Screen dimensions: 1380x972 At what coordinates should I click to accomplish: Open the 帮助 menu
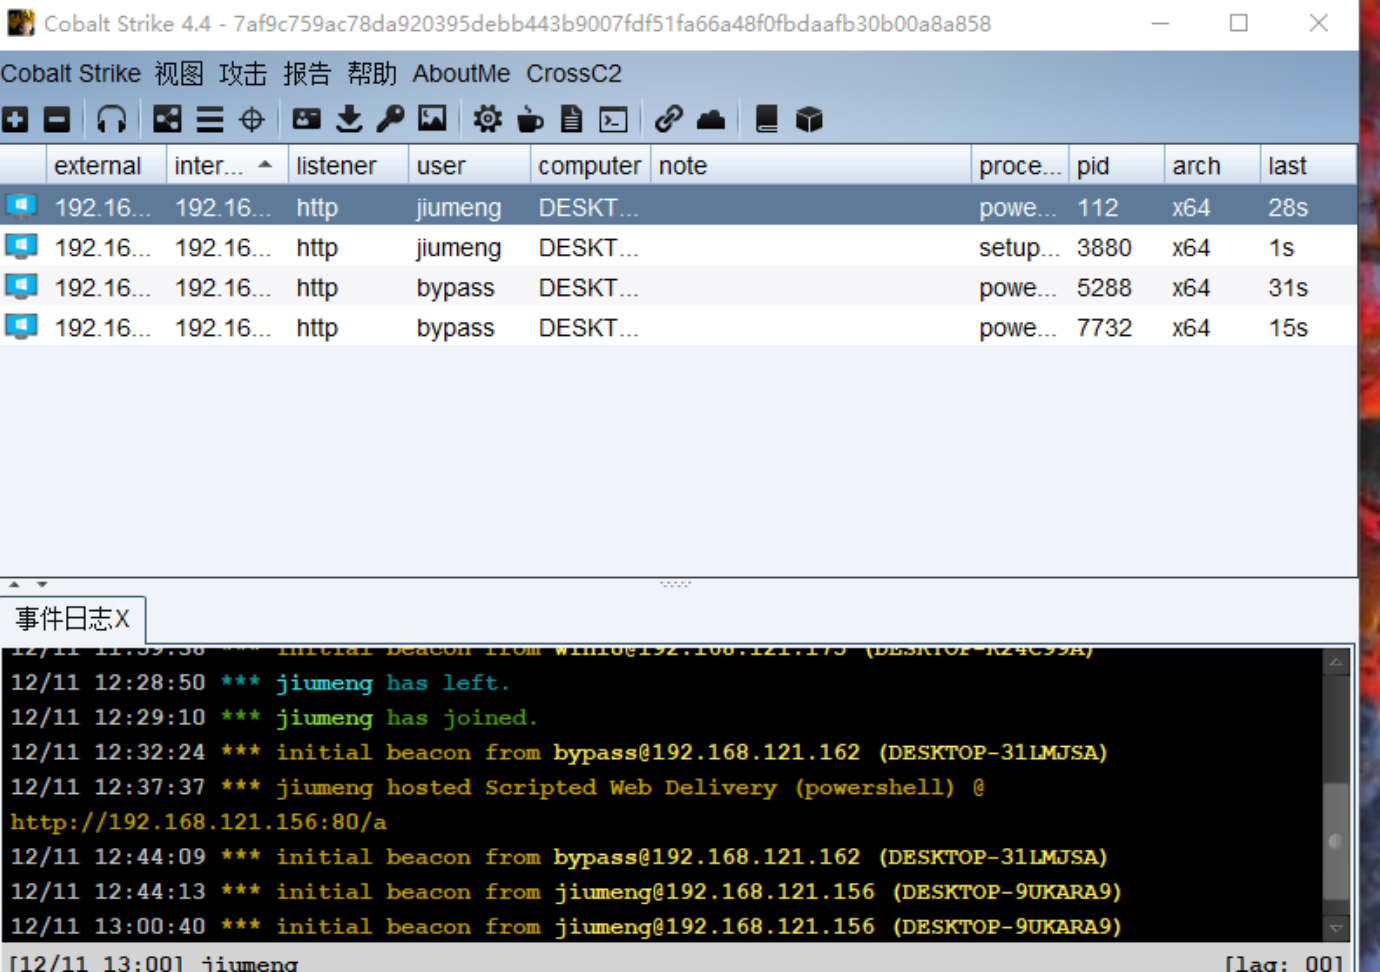(372, 73)
